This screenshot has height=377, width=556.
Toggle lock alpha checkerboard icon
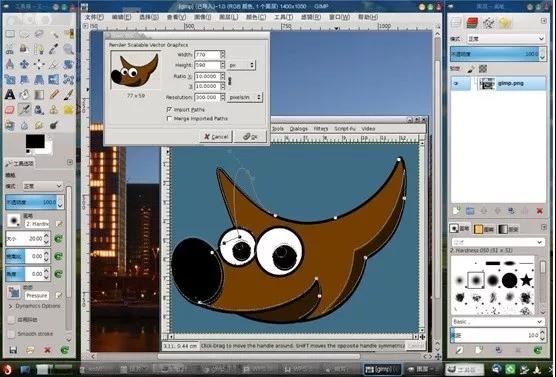[483, 68]
